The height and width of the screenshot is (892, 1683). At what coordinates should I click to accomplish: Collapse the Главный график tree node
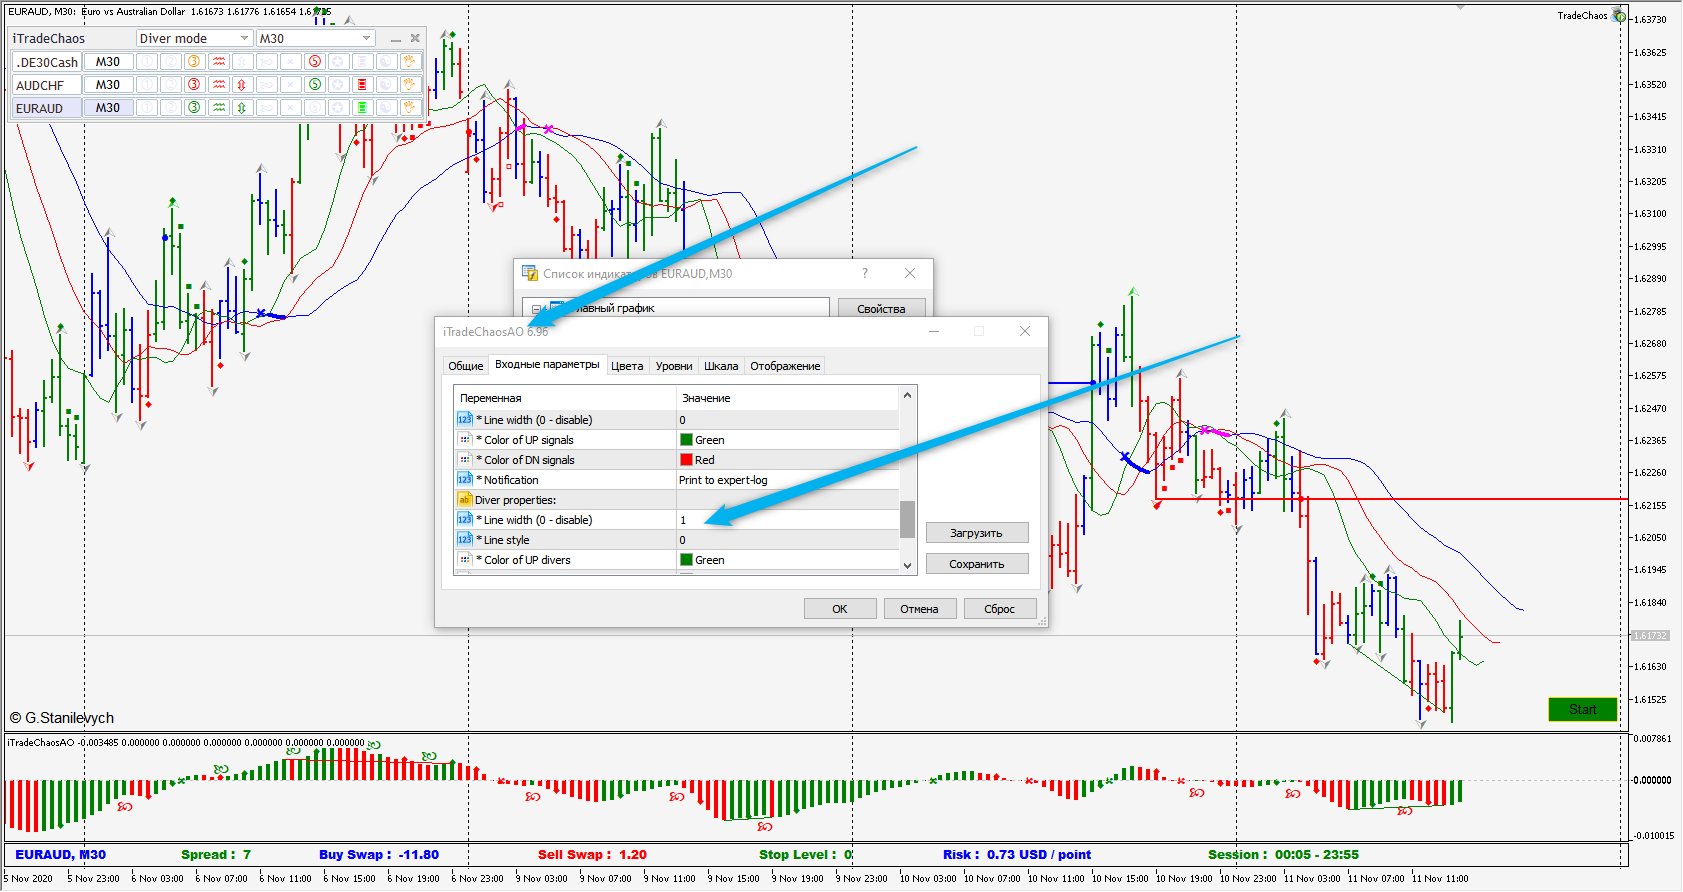536,309
